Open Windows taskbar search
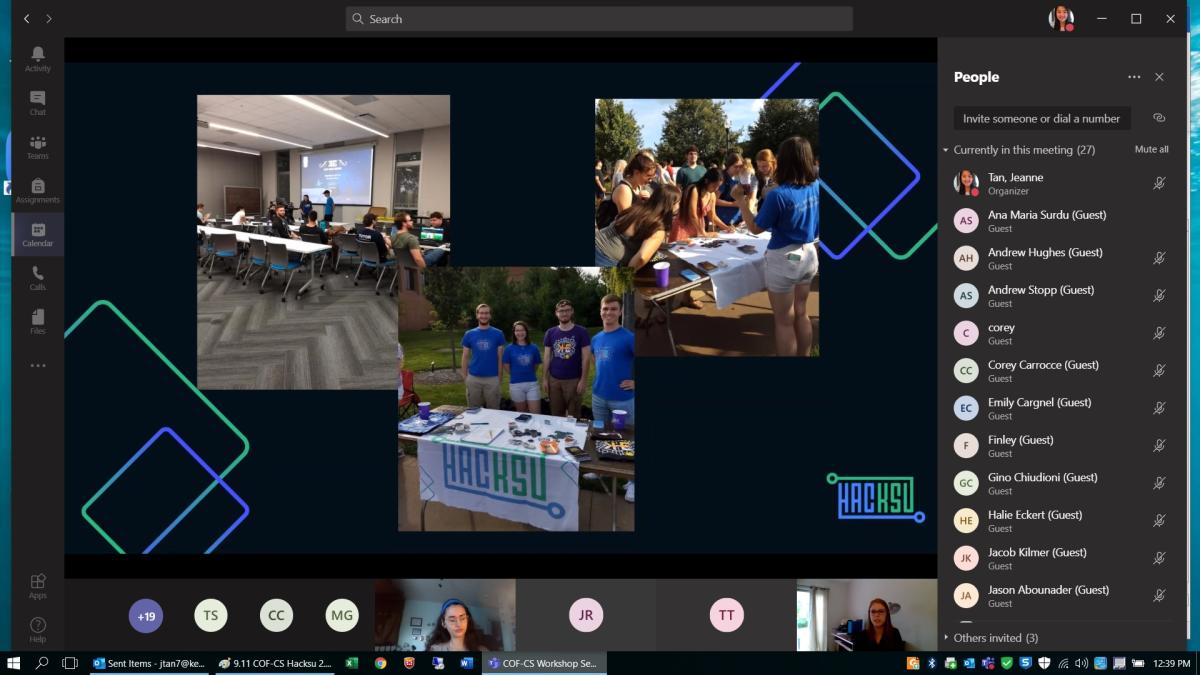 [x=42, y=663]
